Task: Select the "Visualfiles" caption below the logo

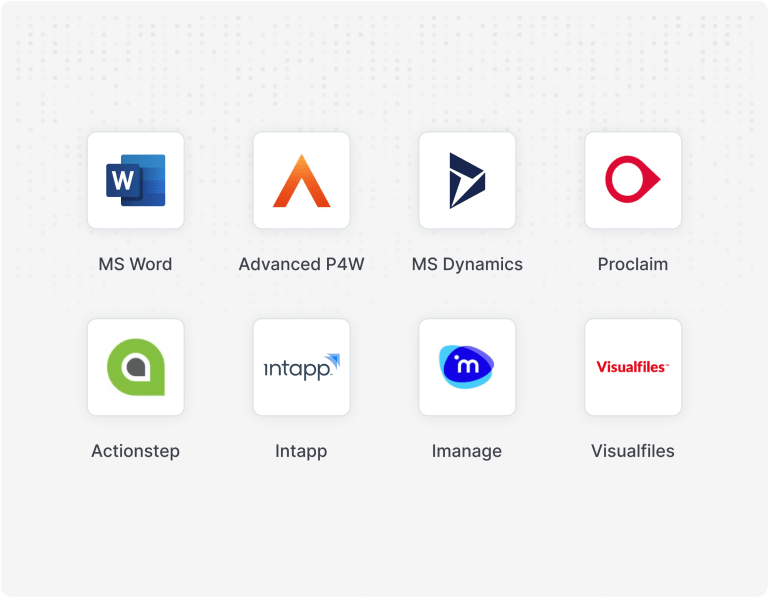Action: pyautogui.click(x=633, y=451)
